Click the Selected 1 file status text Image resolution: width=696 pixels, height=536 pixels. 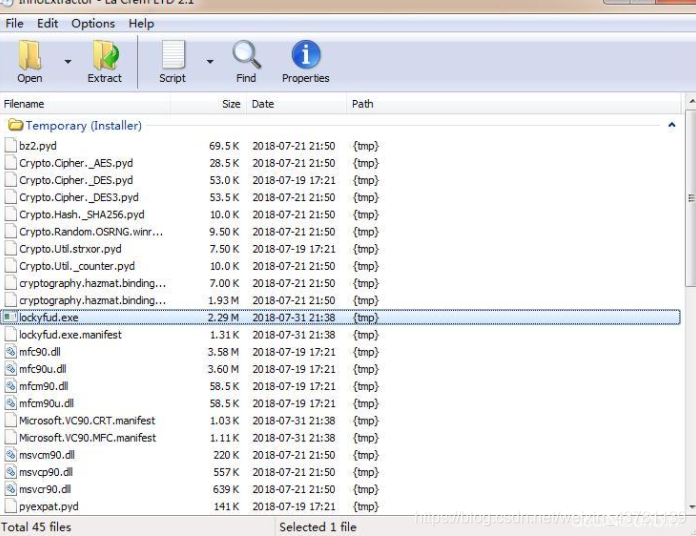(x=318, y=527)
